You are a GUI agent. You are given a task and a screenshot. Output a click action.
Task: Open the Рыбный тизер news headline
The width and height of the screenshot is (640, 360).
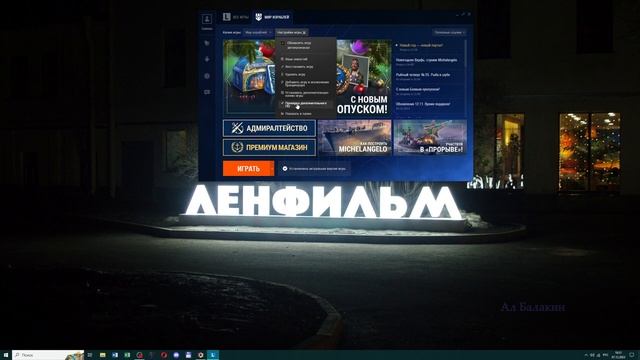(x=423, y=75)
